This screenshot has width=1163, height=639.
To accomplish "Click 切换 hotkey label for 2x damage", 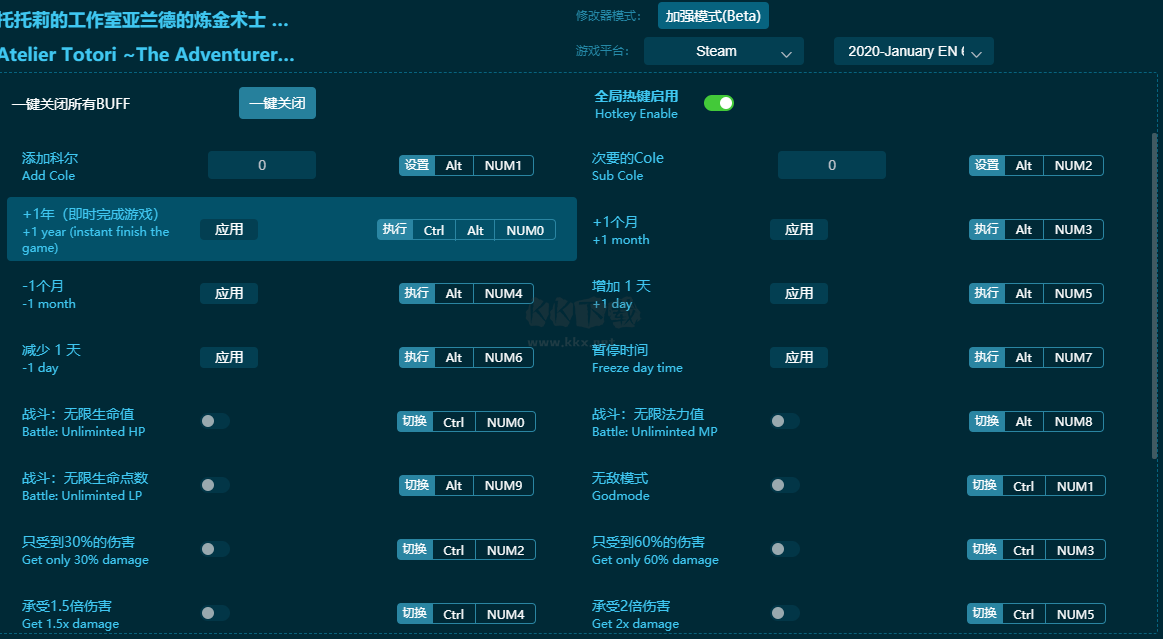I will click(x=984, y=614).
